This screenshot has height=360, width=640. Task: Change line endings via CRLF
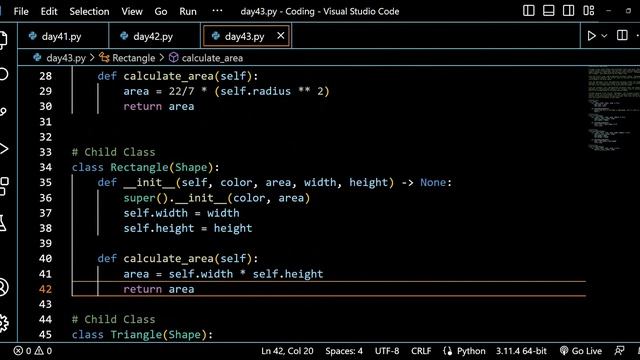click(x=421, y=351)
